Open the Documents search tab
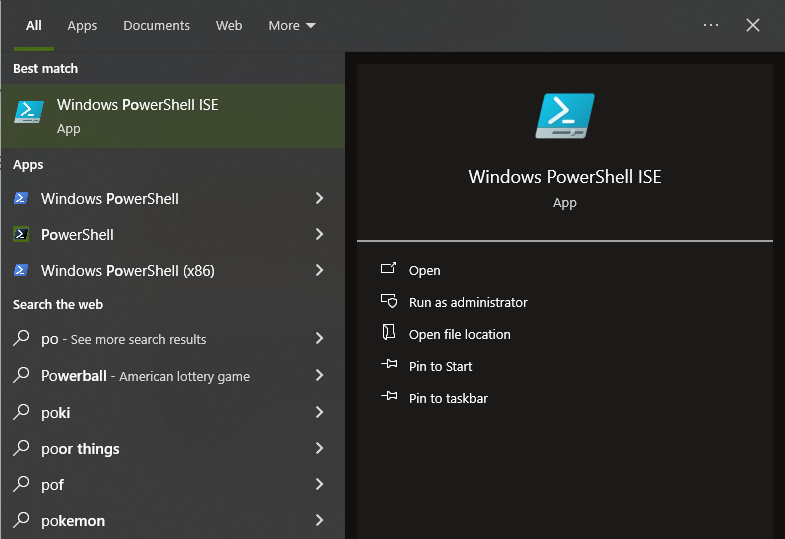 [x=156, y=26]
